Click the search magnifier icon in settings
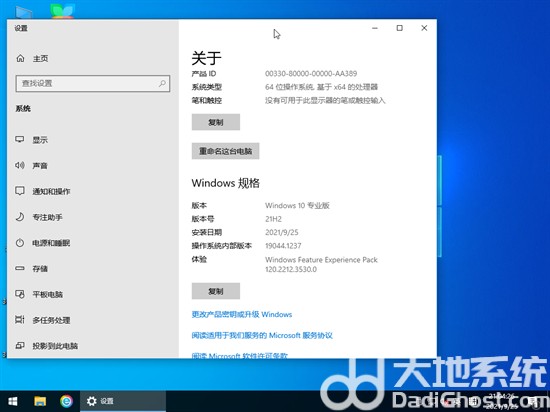Image resolution: width=550 pixels, height=412 pixels. pos(162,83)
